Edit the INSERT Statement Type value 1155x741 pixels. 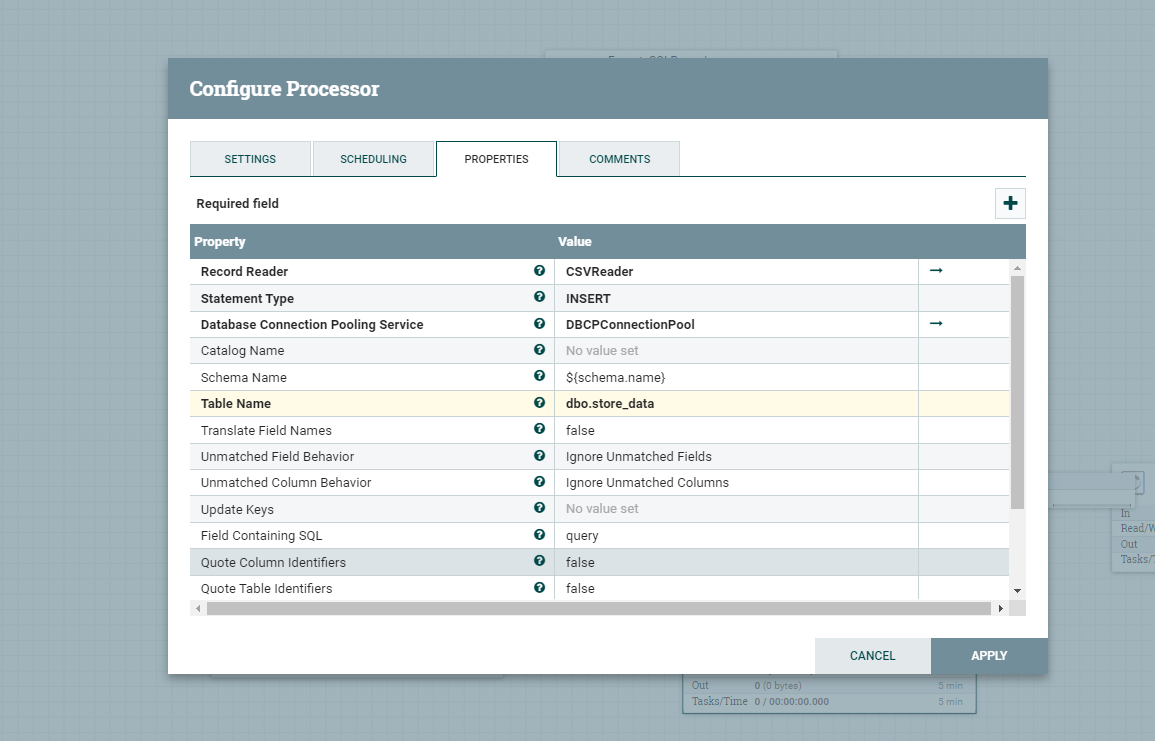[x=735, y=298]
